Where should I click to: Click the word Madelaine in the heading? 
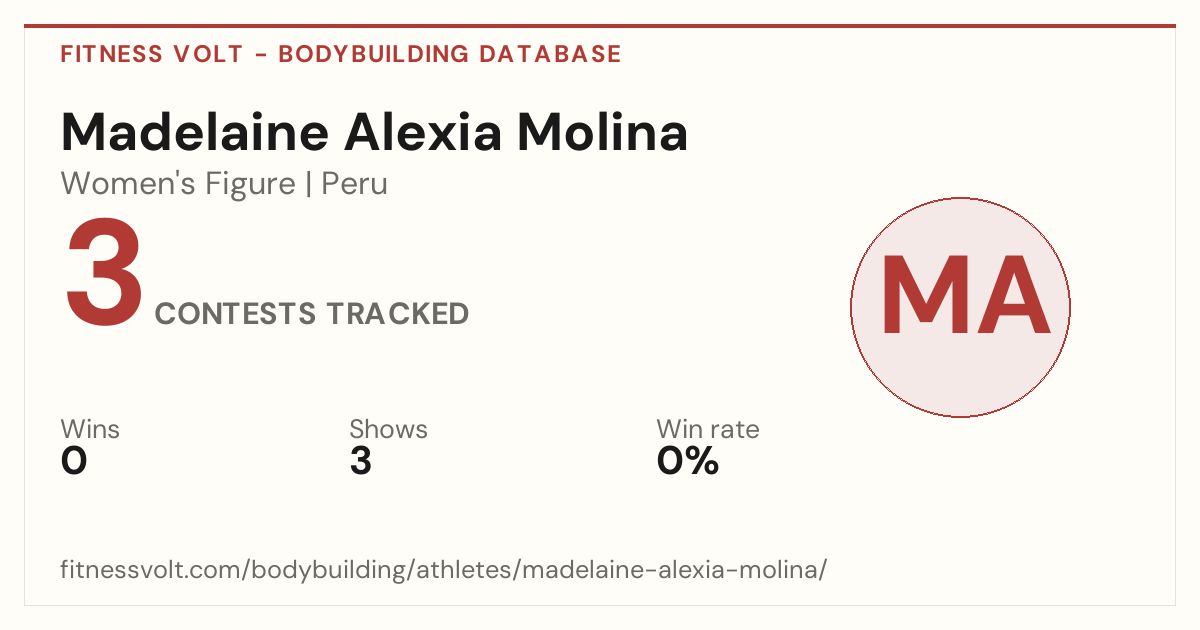(191, 132)
